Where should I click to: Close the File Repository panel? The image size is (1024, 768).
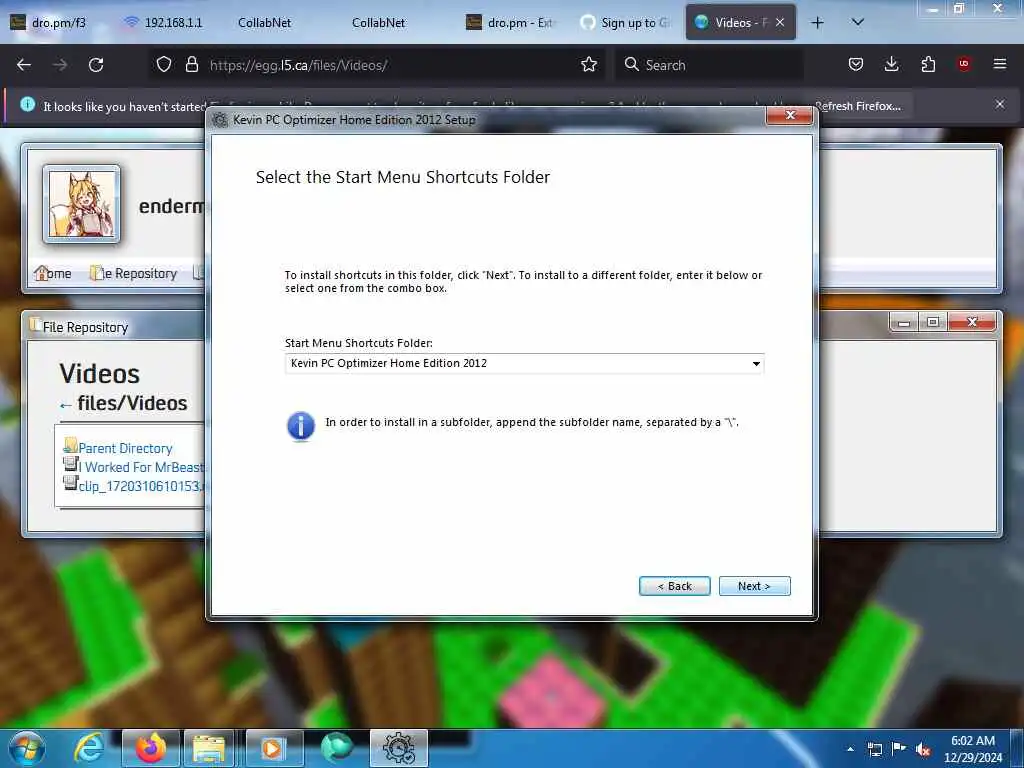[x=972, y=322]
